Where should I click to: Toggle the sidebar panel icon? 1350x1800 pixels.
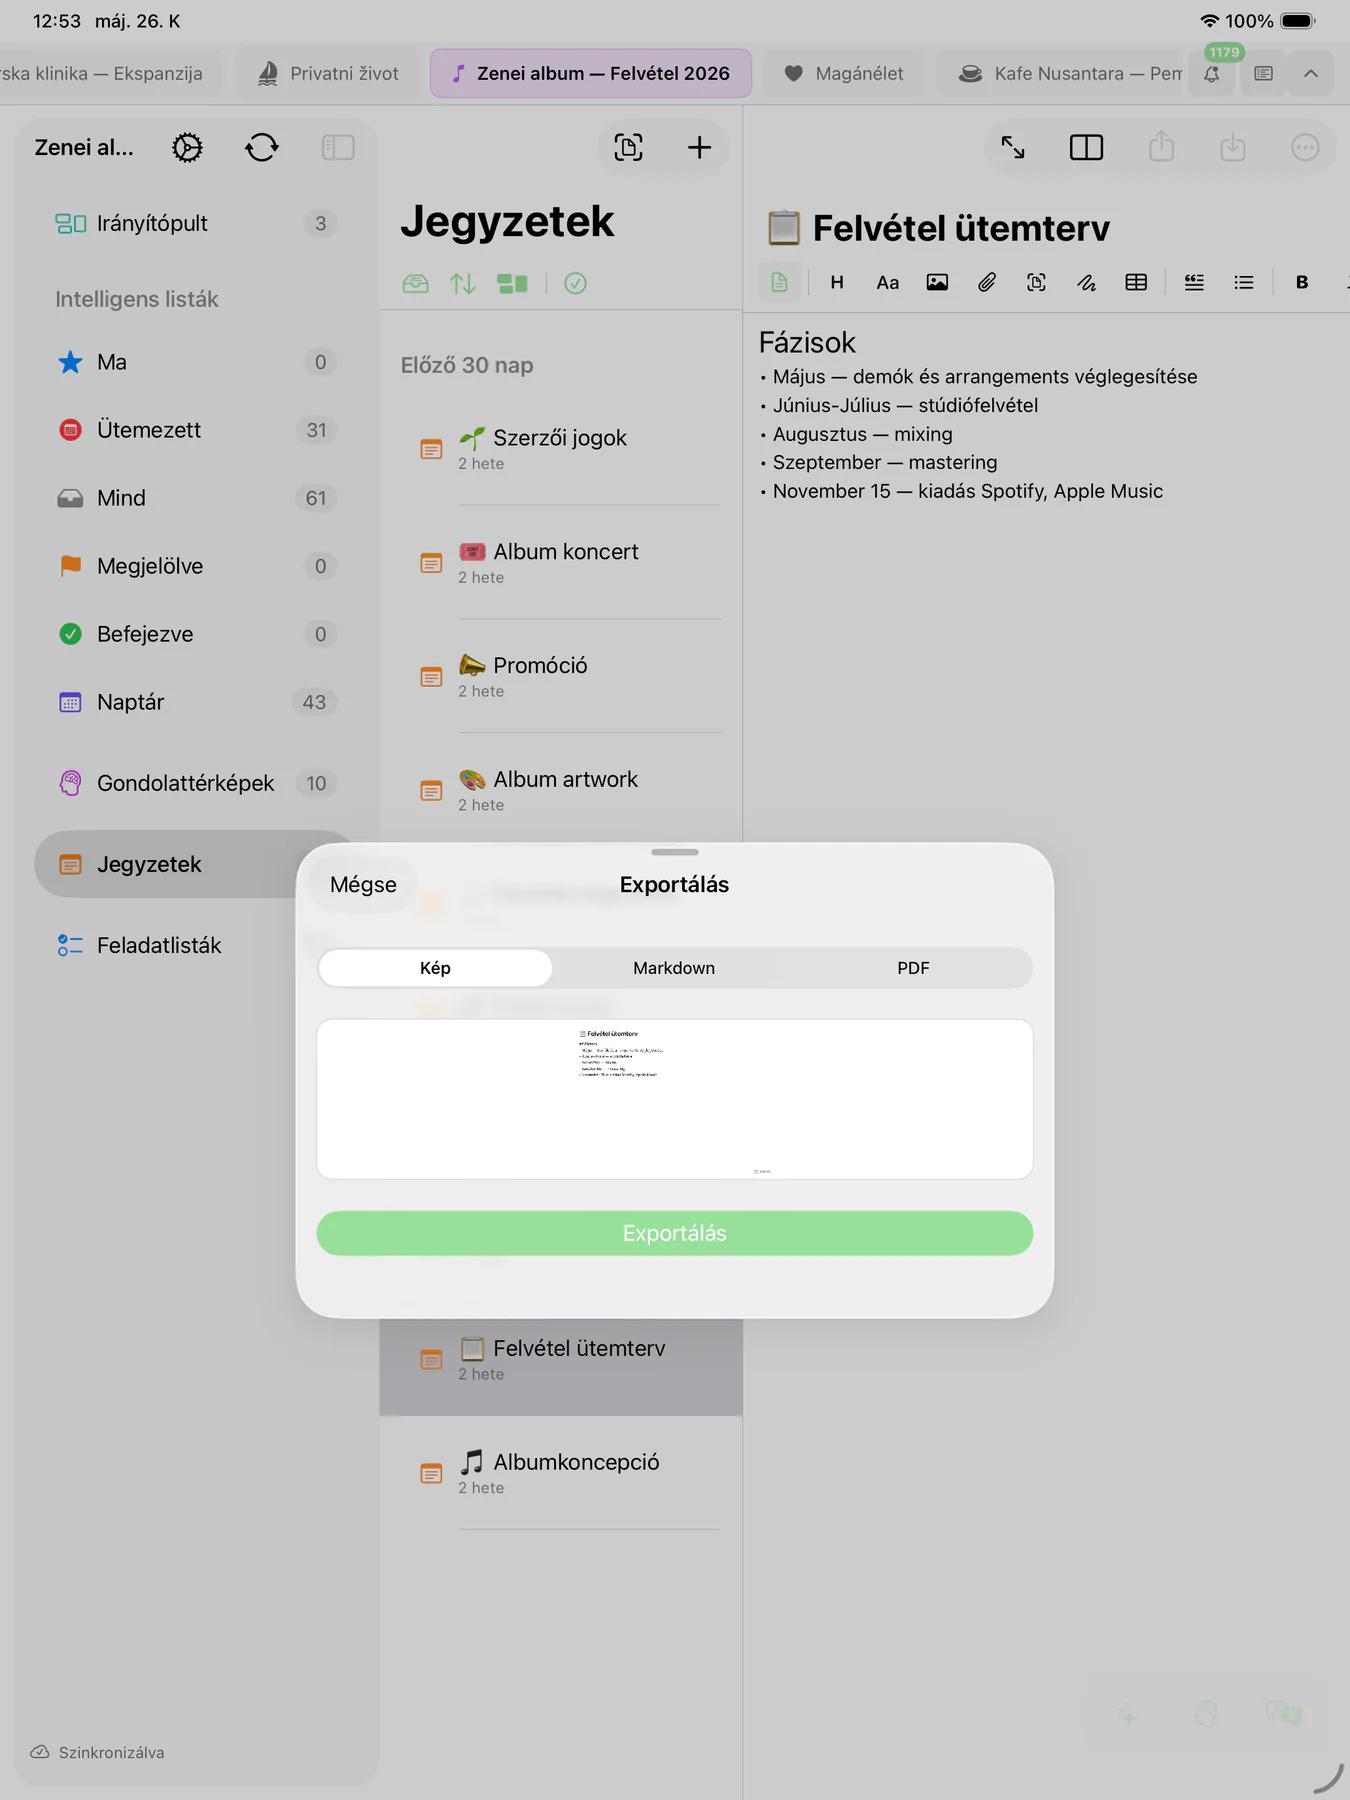[x=338, y=148]
